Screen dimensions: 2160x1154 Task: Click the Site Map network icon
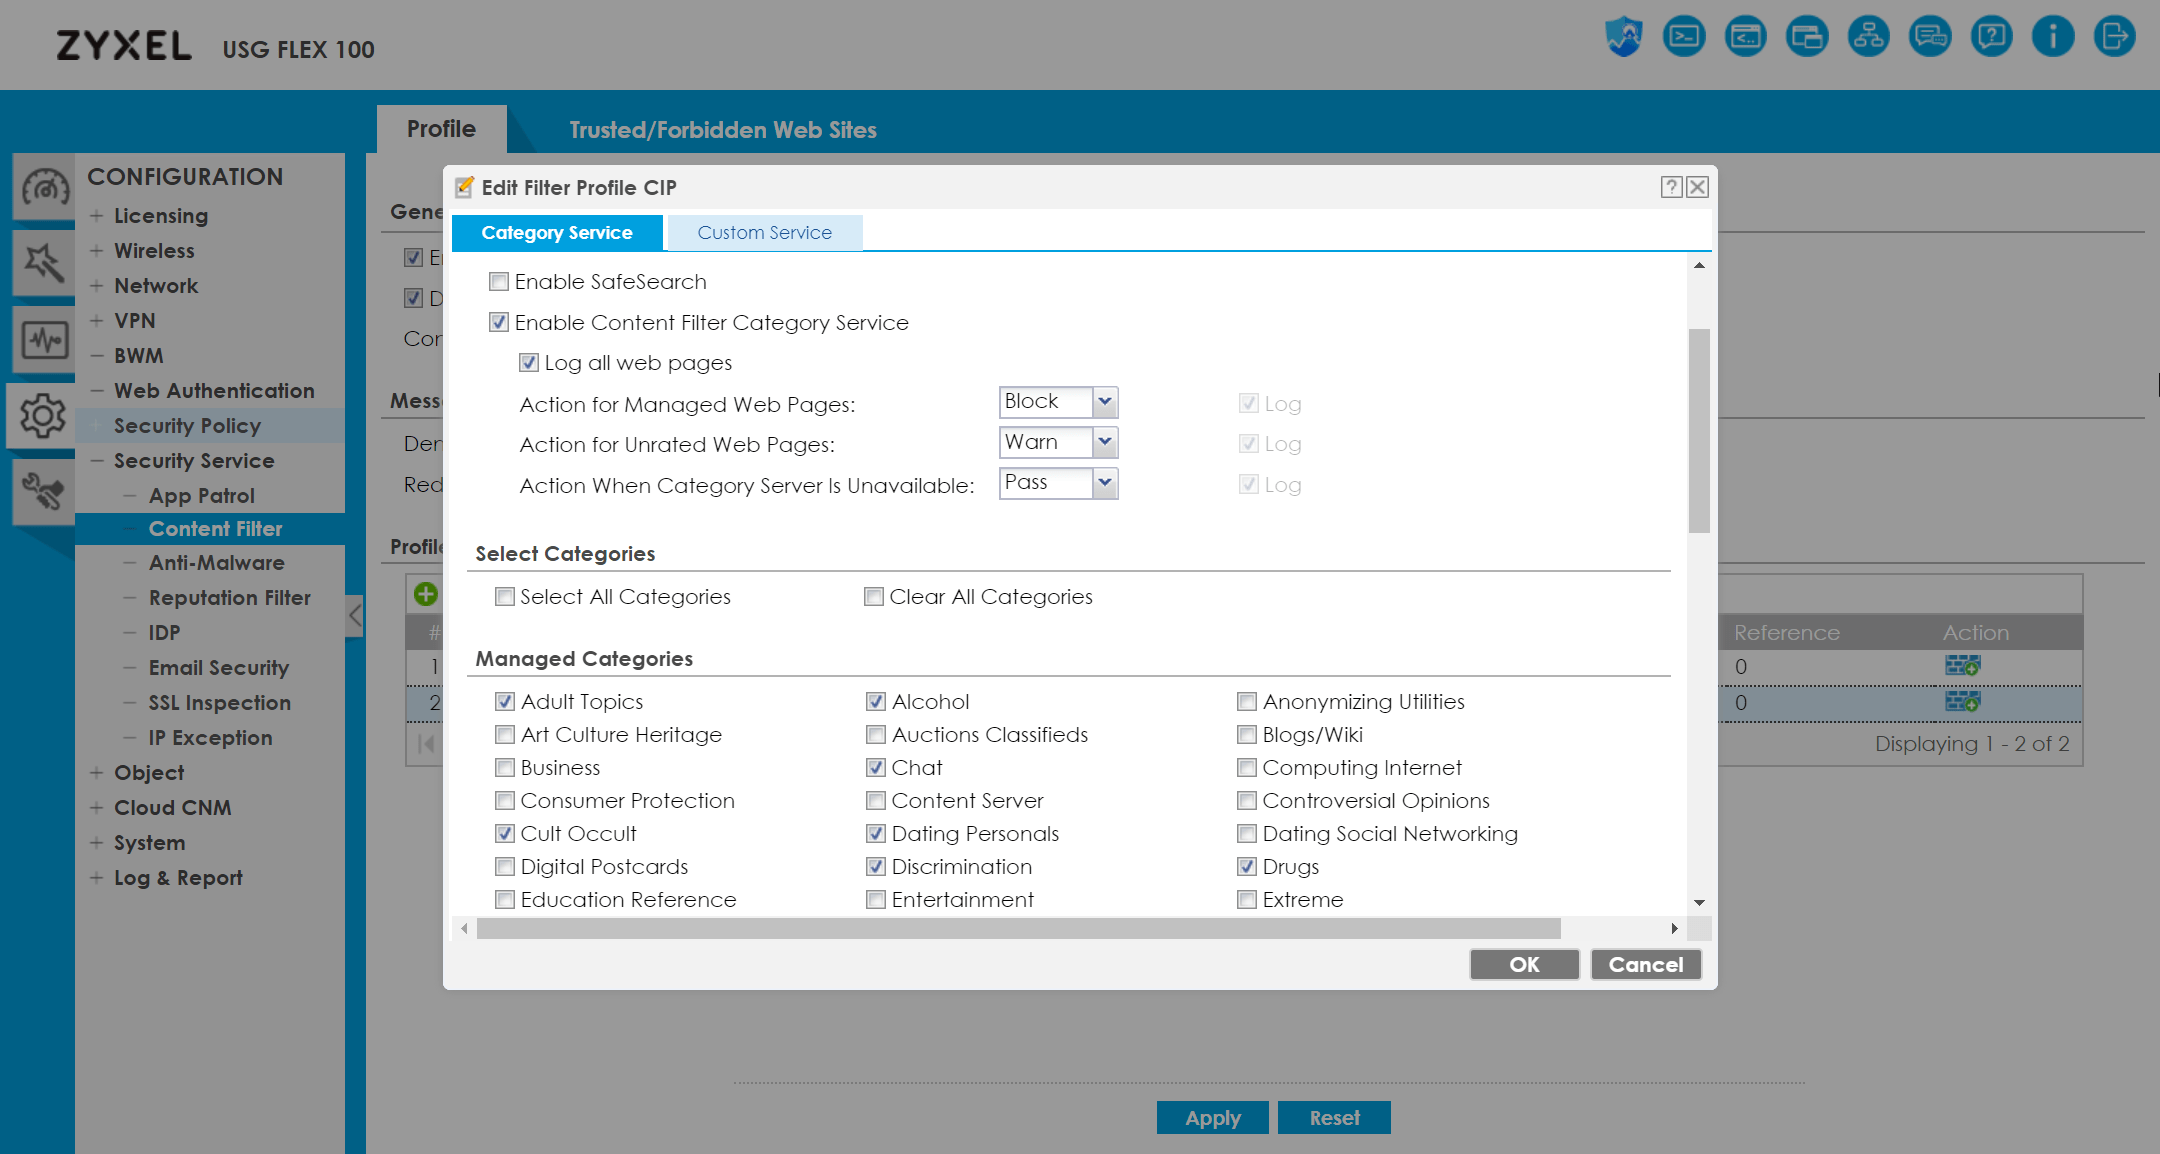(1868, 37)
